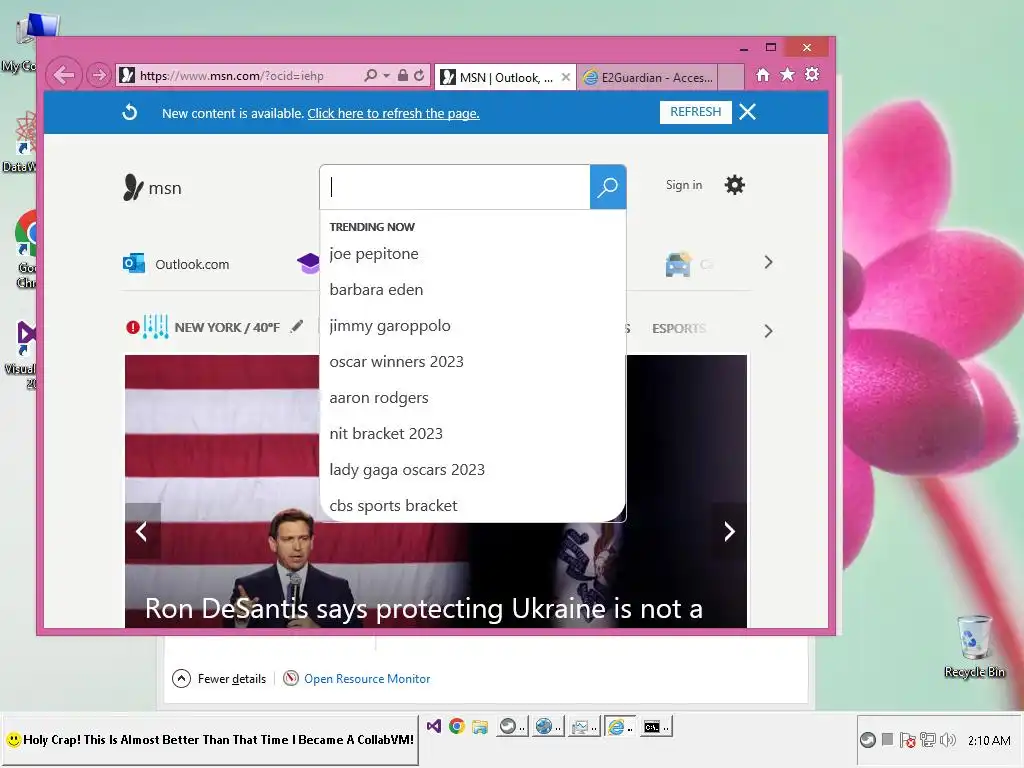Show next carousel slide with right arrow
The width and height of the screenshot is (1024, 768).
(729, 532)
